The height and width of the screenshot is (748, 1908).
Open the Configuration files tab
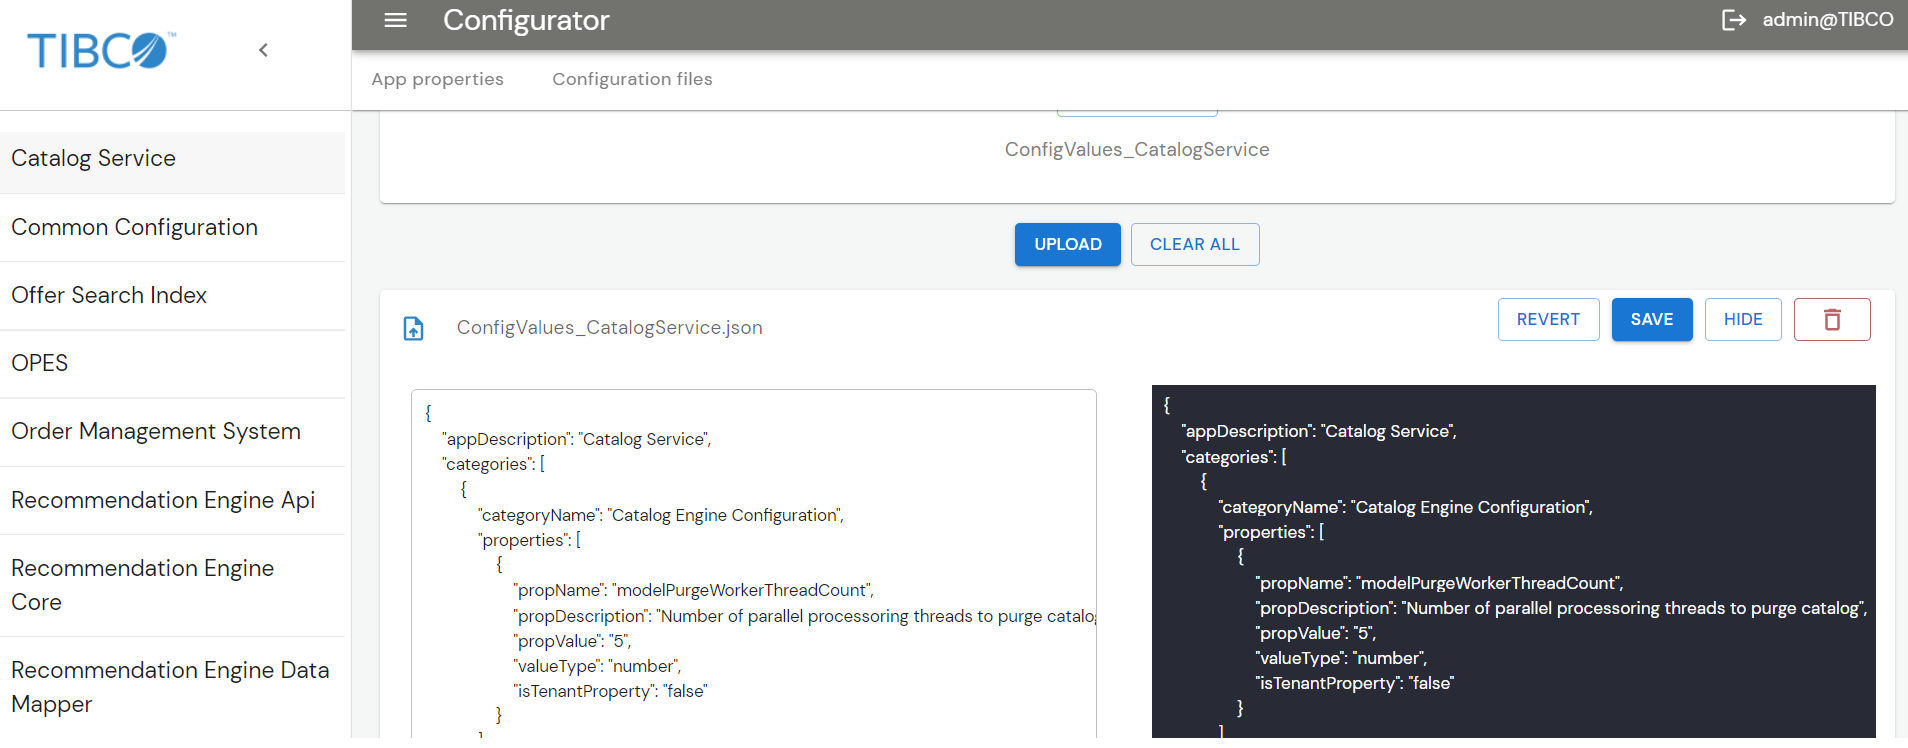632,79
